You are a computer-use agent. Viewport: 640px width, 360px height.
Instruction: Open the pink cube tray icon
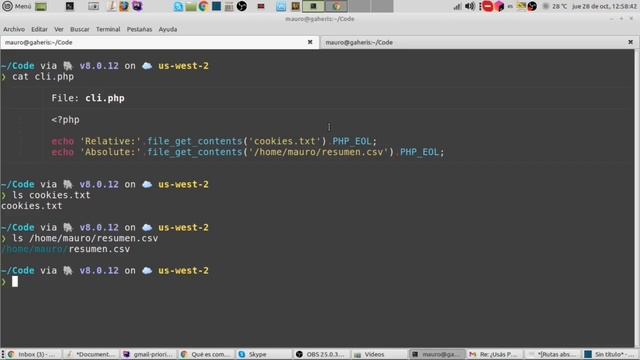[x=499, y=6]
